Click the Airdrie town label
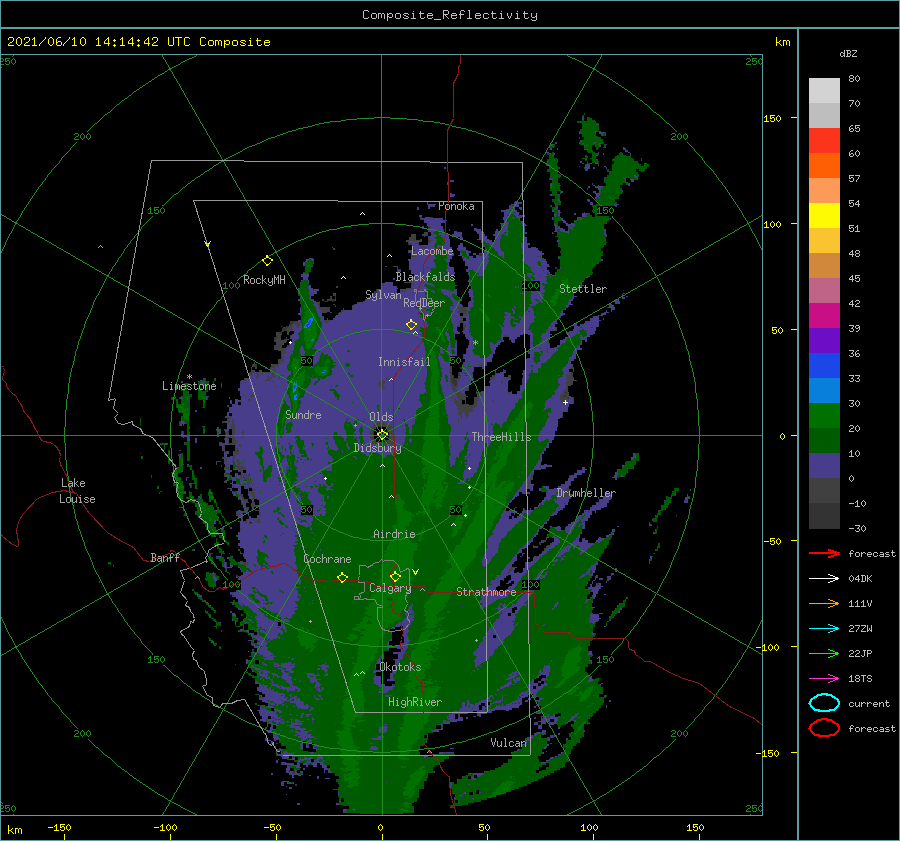 click(x=394, y=534)
